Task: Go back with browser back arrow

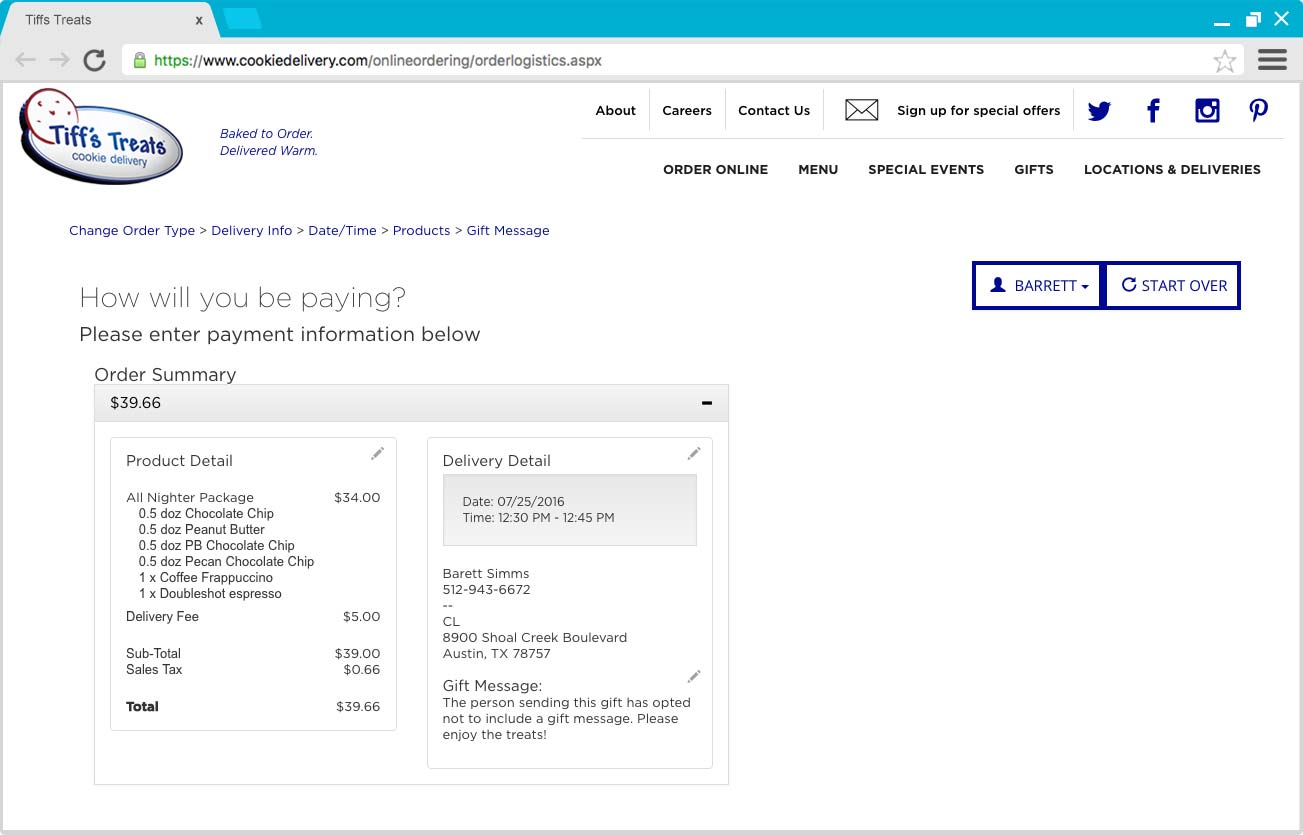Action: point(25,61)
